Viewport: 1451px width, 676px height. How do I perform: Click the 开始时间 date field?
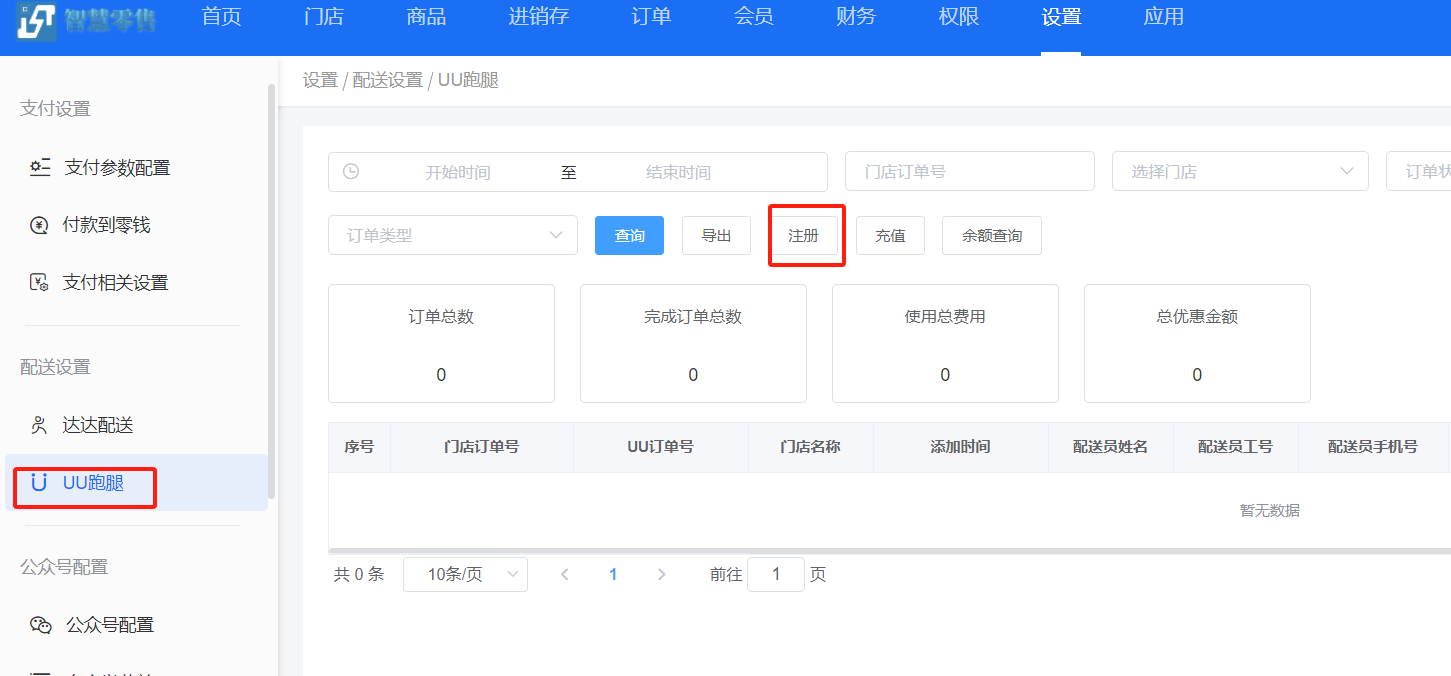coord(458,172)
